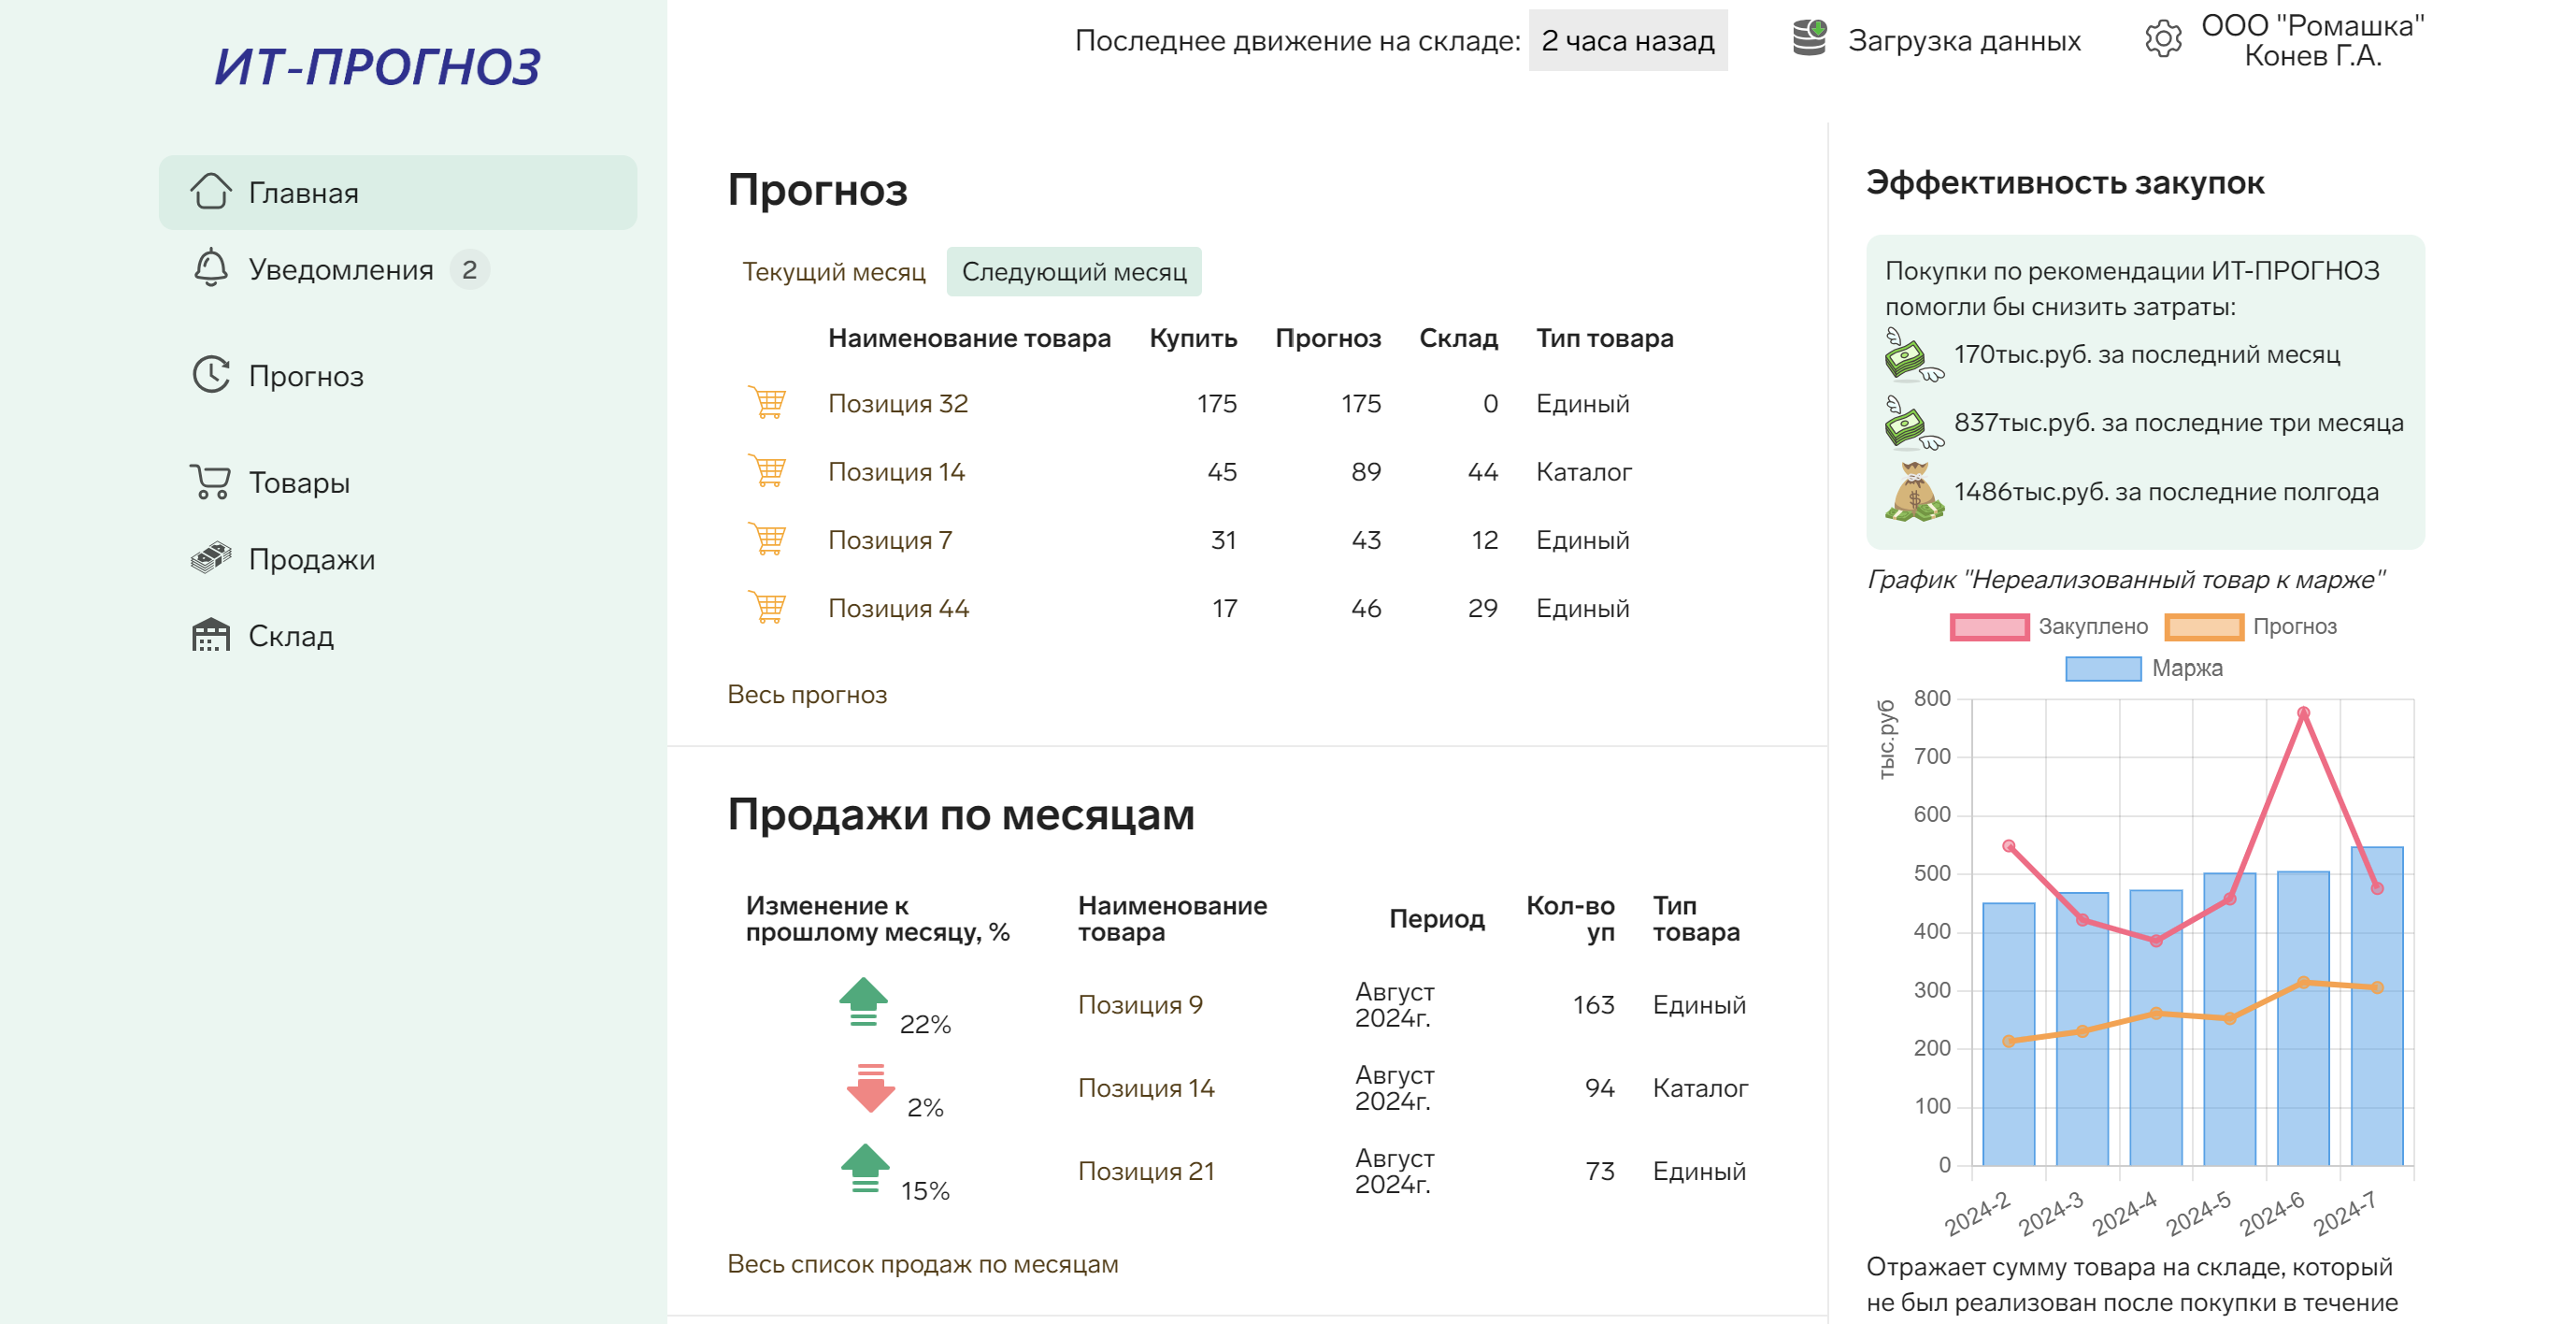Screen dimensions: 2576x1324
Task: Open the Позиция 44 forecast link
Action: 898,607
